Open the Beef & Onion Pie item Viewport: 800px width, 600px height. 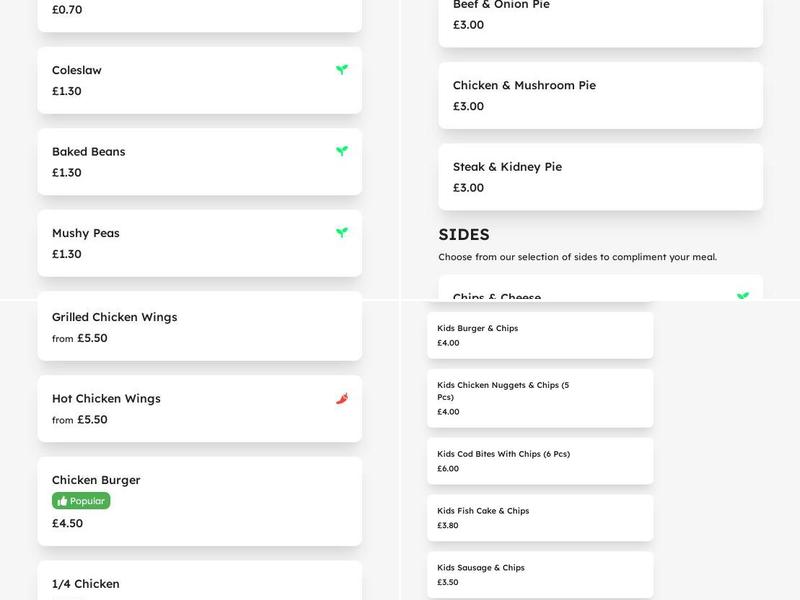pyautogui.click(x=599, y=15)
